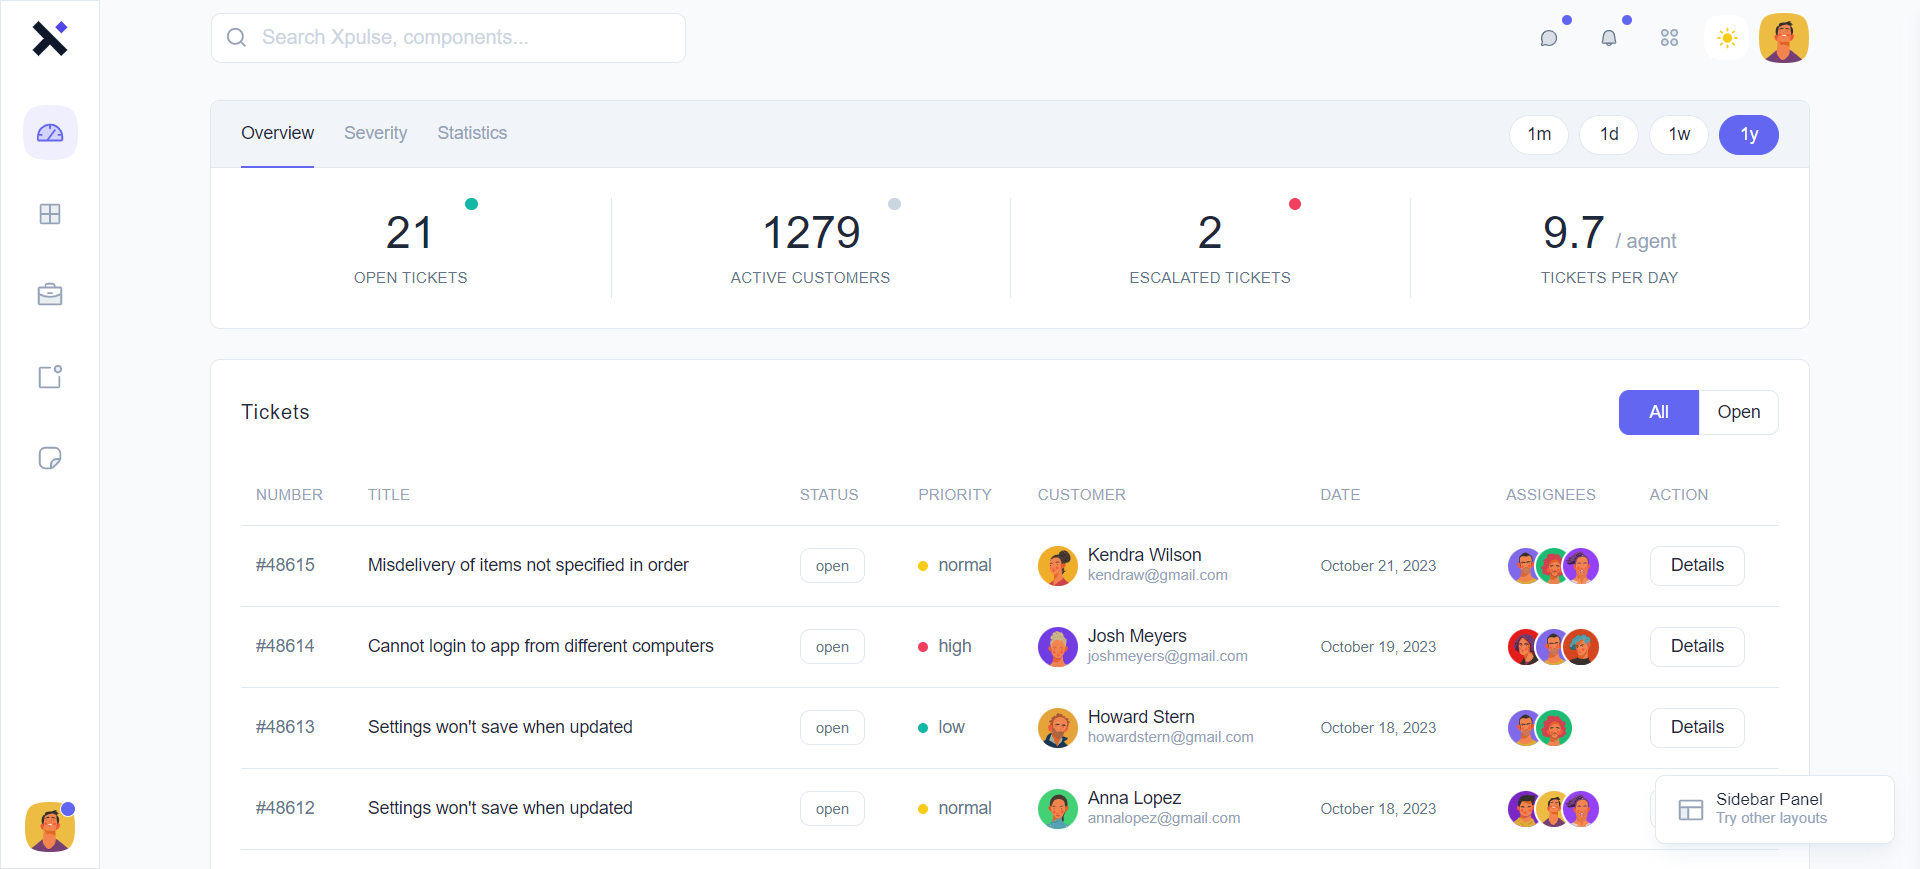Viewport: 1920px width, 869px height.
Task: Open Details for ticket #48615
Action: (x=1697, y=566)
